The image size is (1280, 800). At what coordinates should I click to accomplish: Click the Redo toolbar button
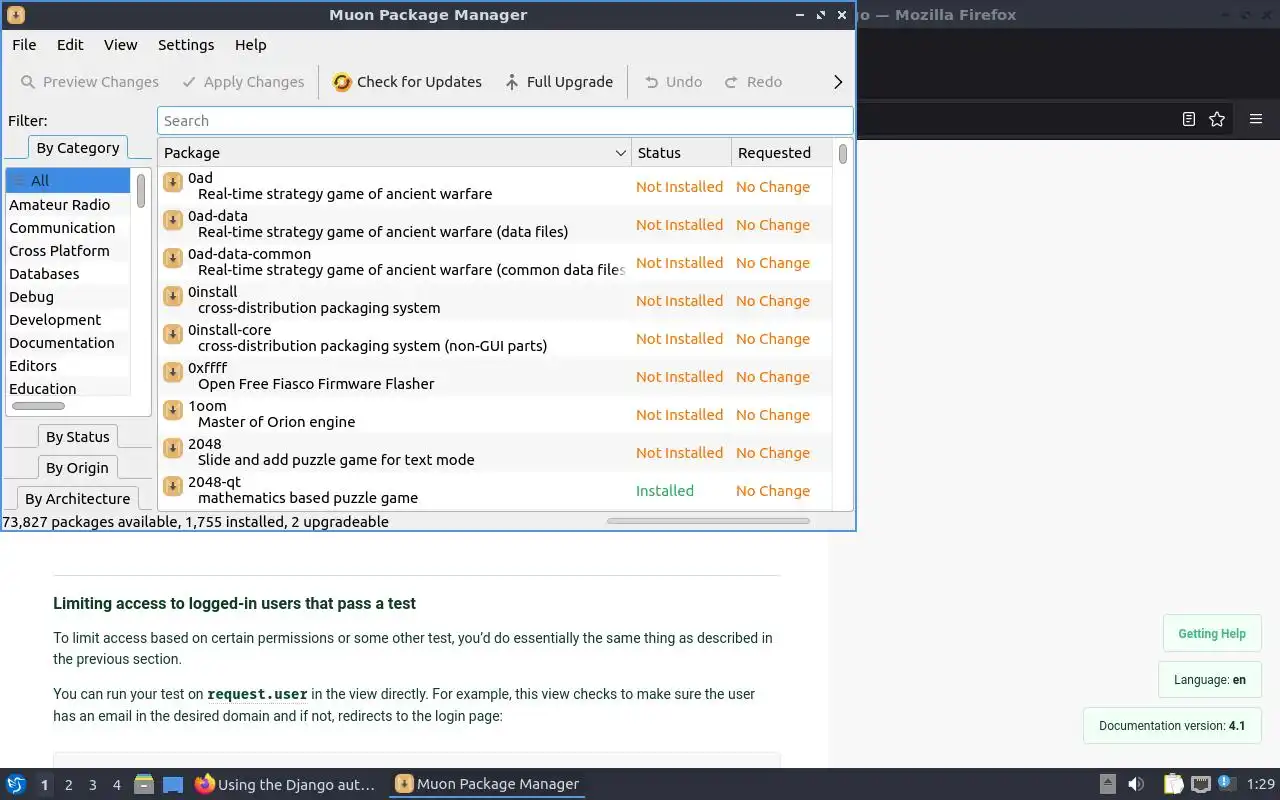753,82
